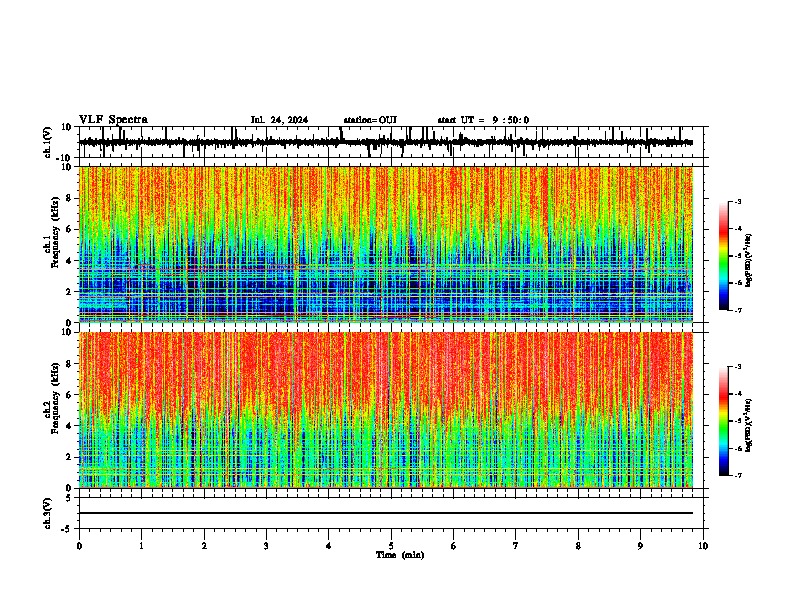Click the ch.1 color scale "-7" label
The width and height of the screenshot is (792, 612).
(737, 310)
